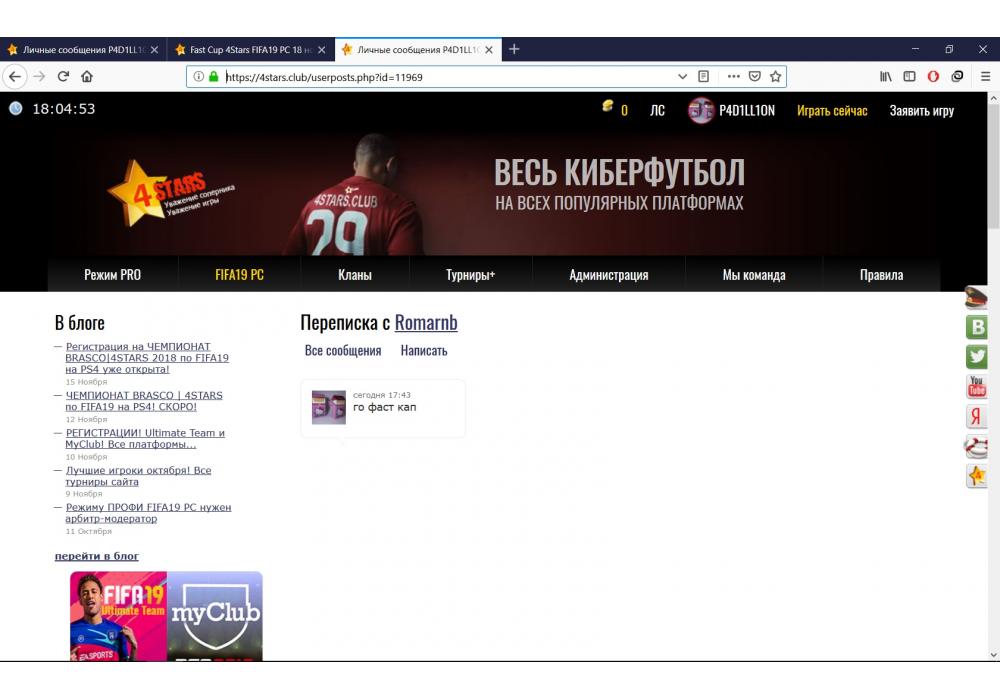Image resolution: width=1000 pixels, height=700 pixels.
Task: Close the Fast Cup 4Stars tab
Action: click(x=321, y=50)
